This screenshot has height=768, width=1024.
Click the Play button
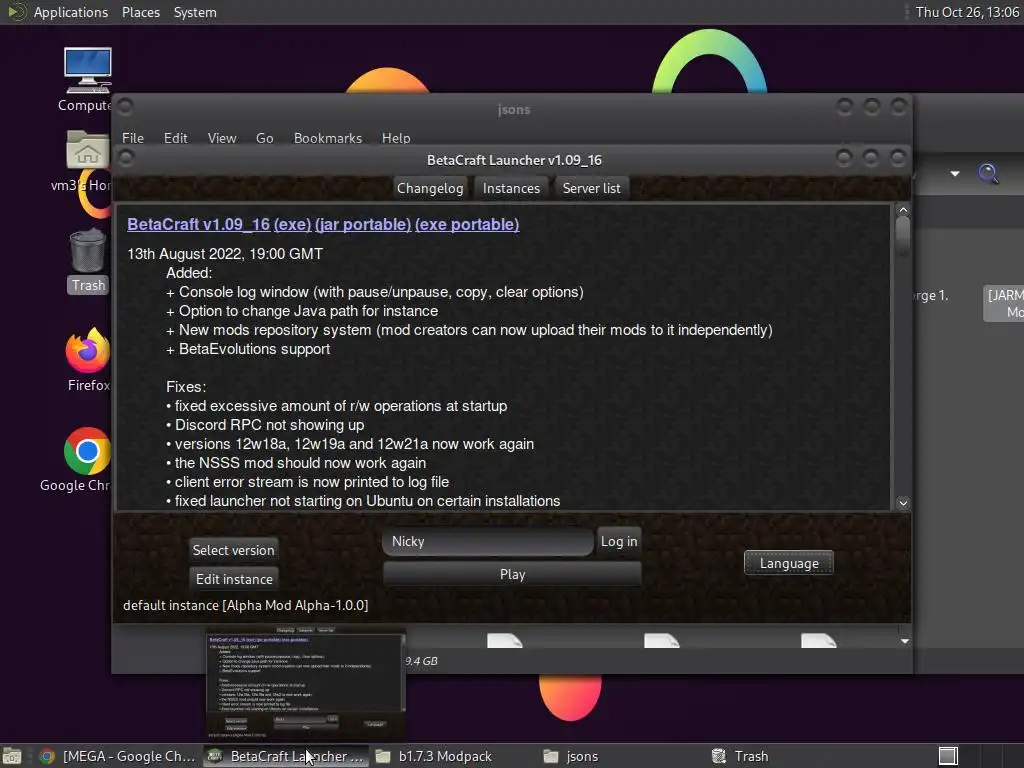[512, 574]
